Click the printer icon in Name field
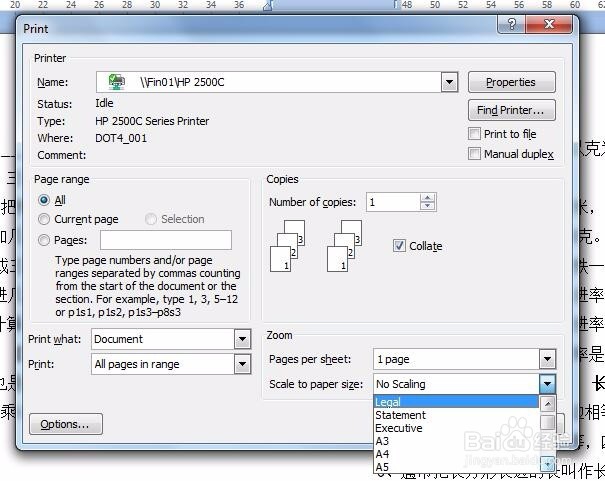Viewport: 605px width, 481px height. (117, 82)
